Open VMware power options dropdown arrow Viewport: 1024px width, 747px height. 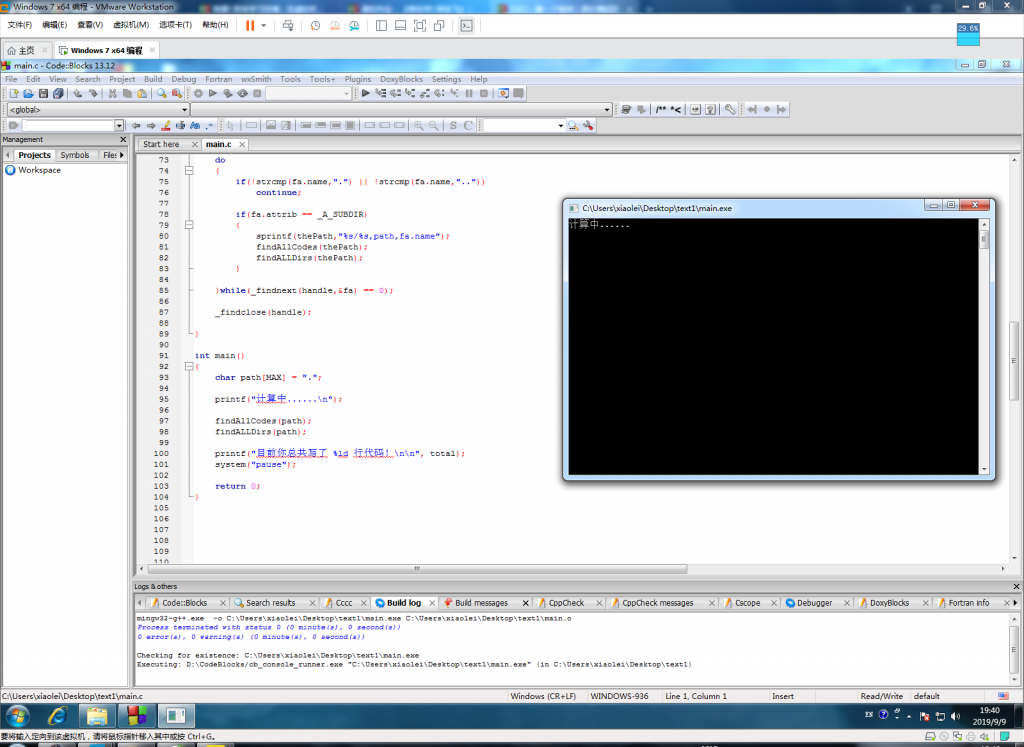[264, 25]
